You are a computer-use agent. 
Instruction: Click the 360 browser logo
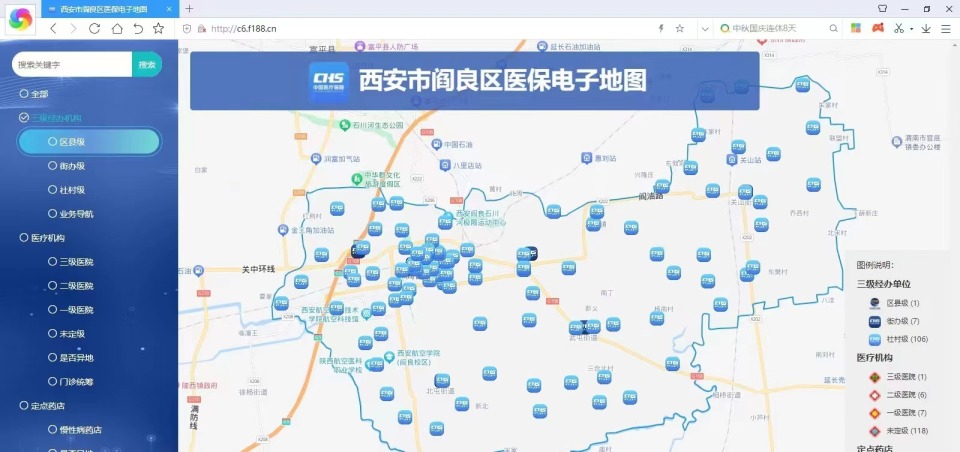(x=21, y=18)
